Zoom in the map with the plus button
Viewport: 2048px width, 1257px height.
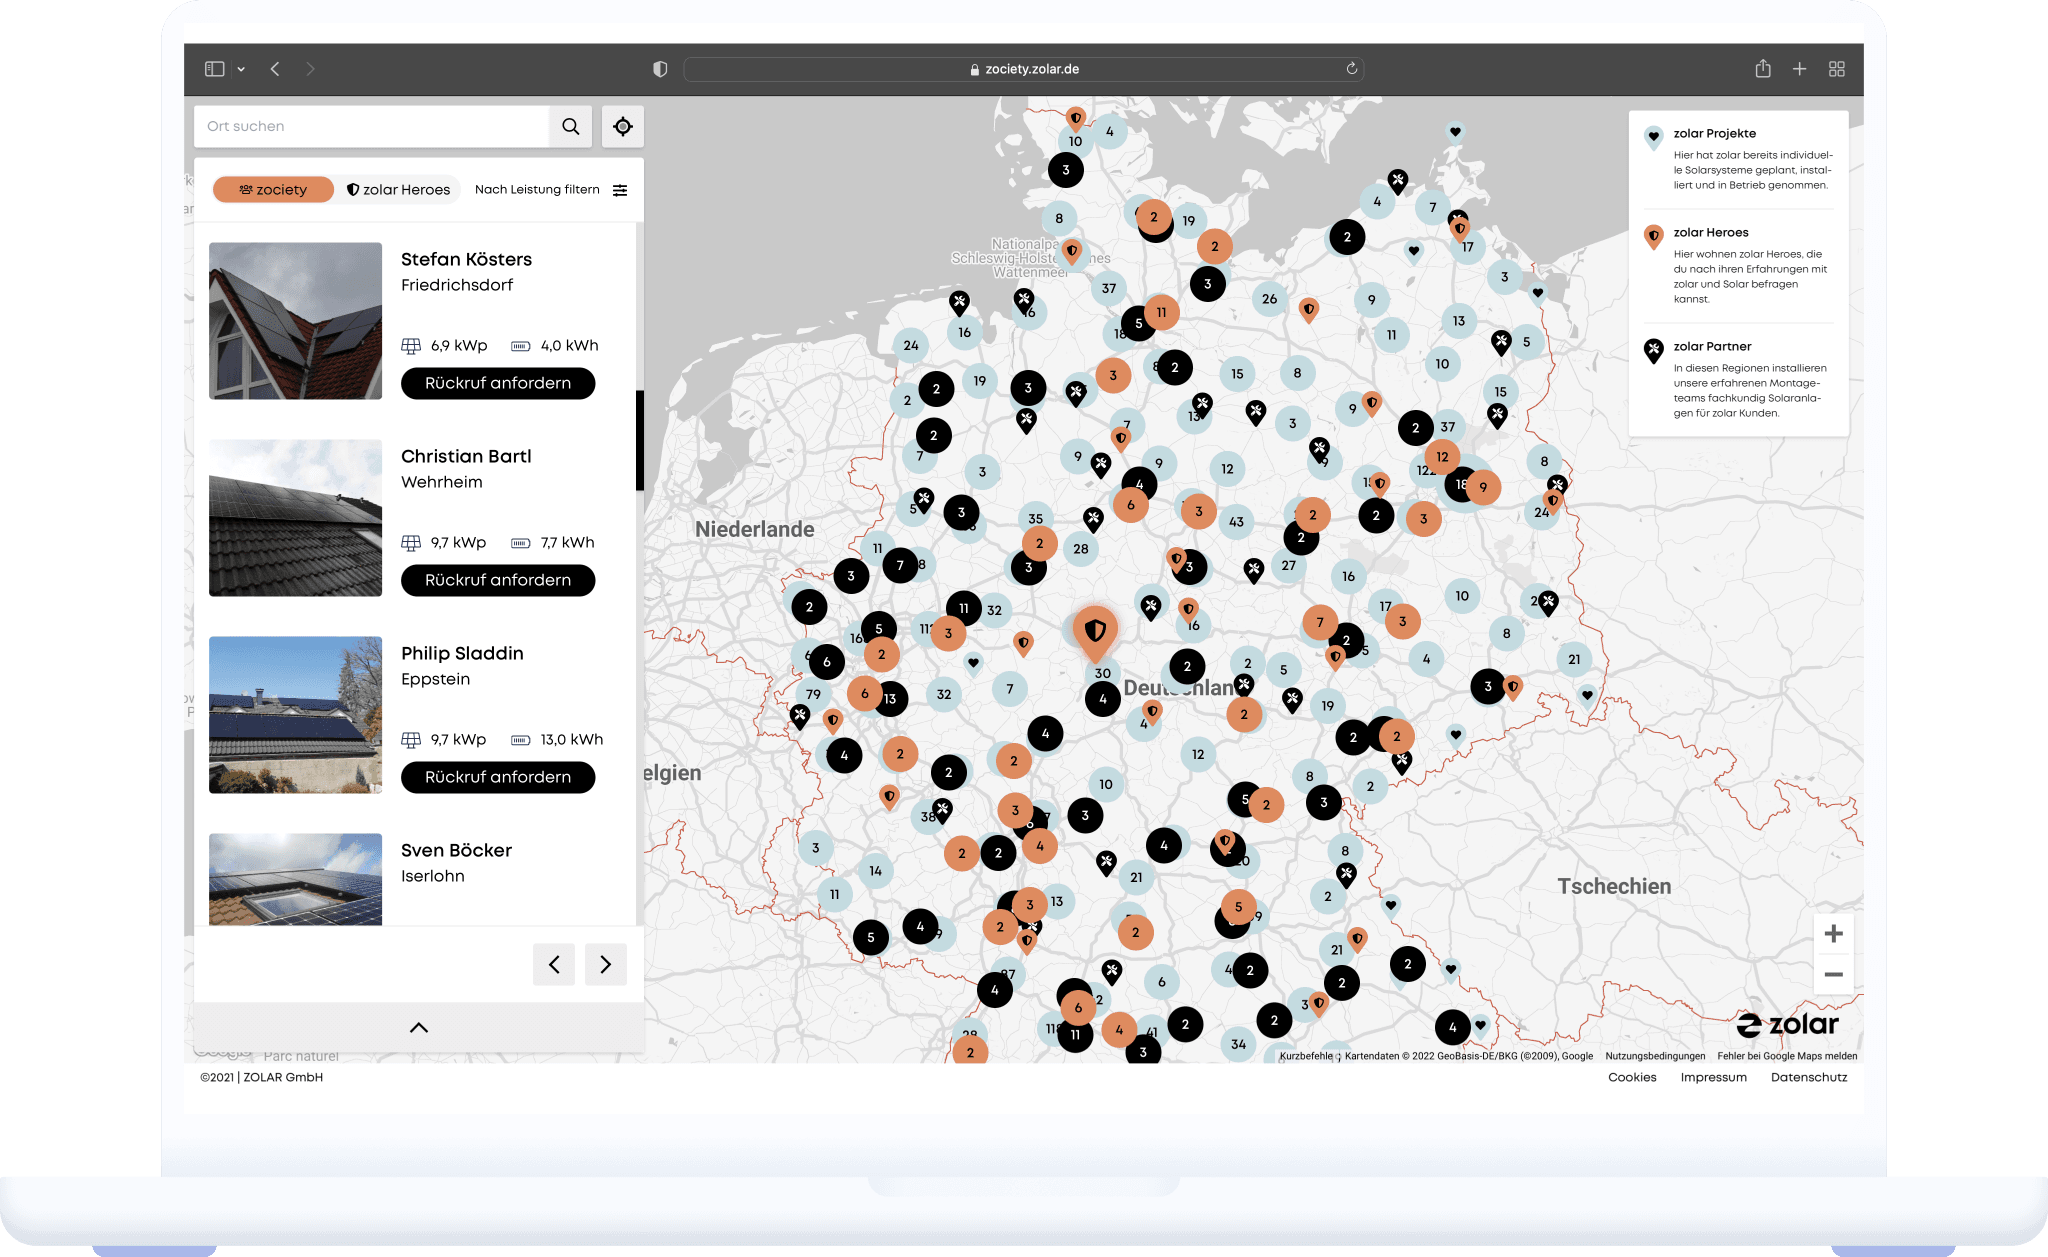pyautogui.click(x=1833, y=934)
